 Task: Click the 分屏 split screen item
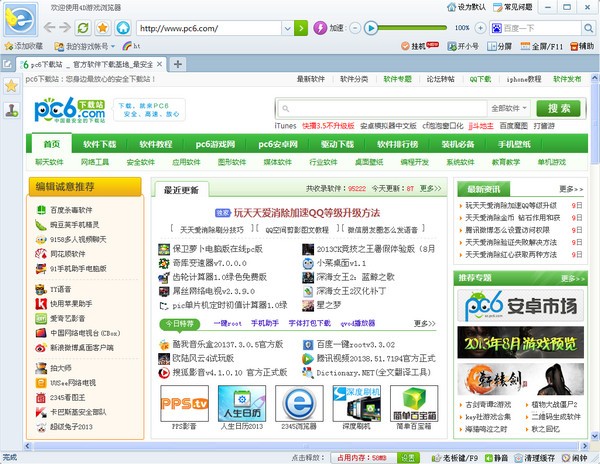coord(499,46)
